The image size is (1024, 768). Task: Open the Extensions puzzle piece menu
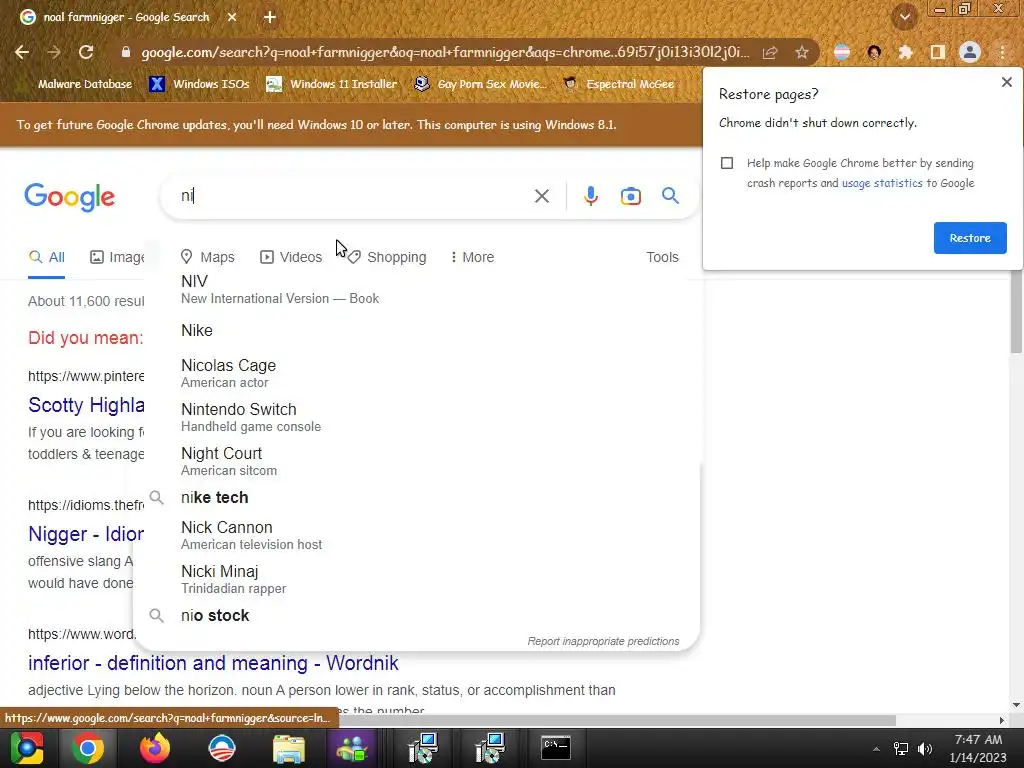905,52
